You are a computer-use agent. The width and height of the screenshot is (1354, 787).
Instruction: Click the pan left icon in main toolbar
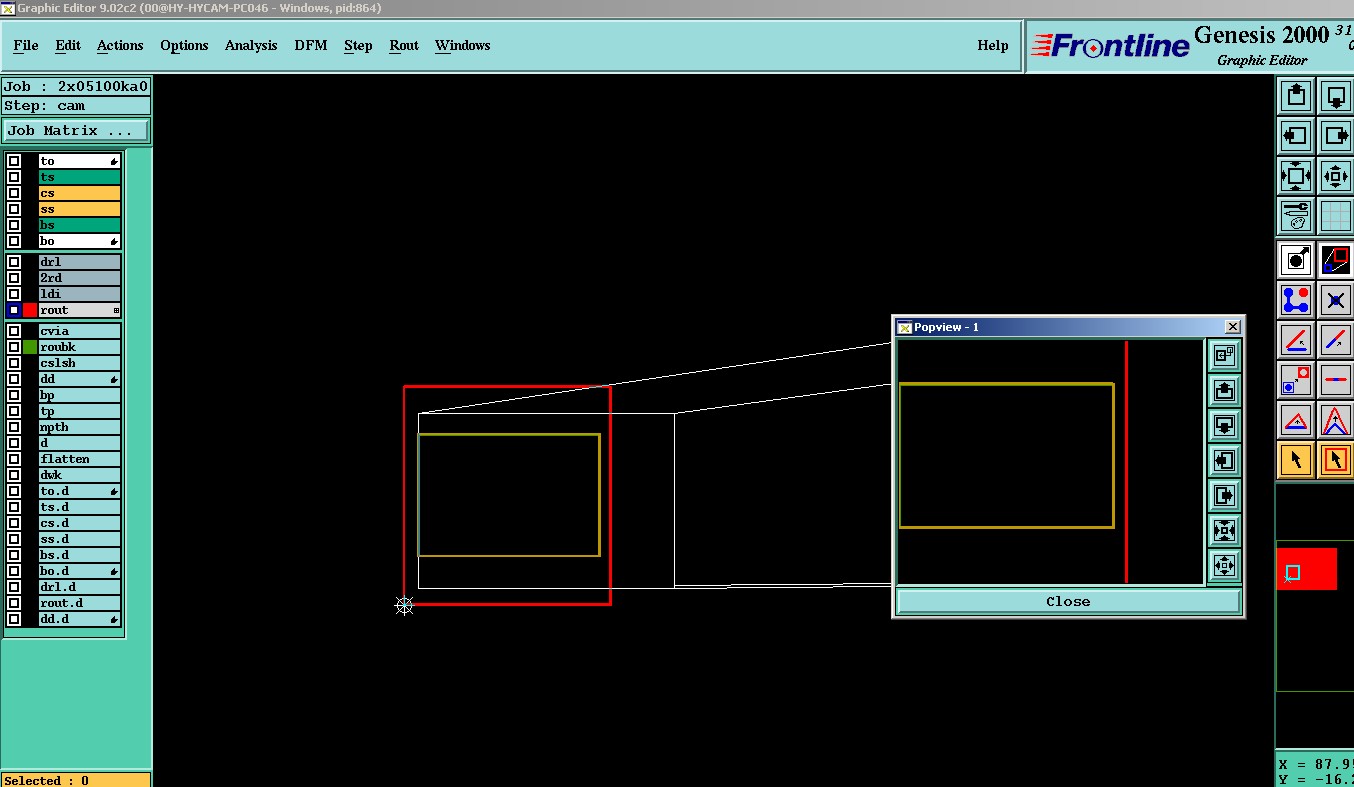[1296, 135]
